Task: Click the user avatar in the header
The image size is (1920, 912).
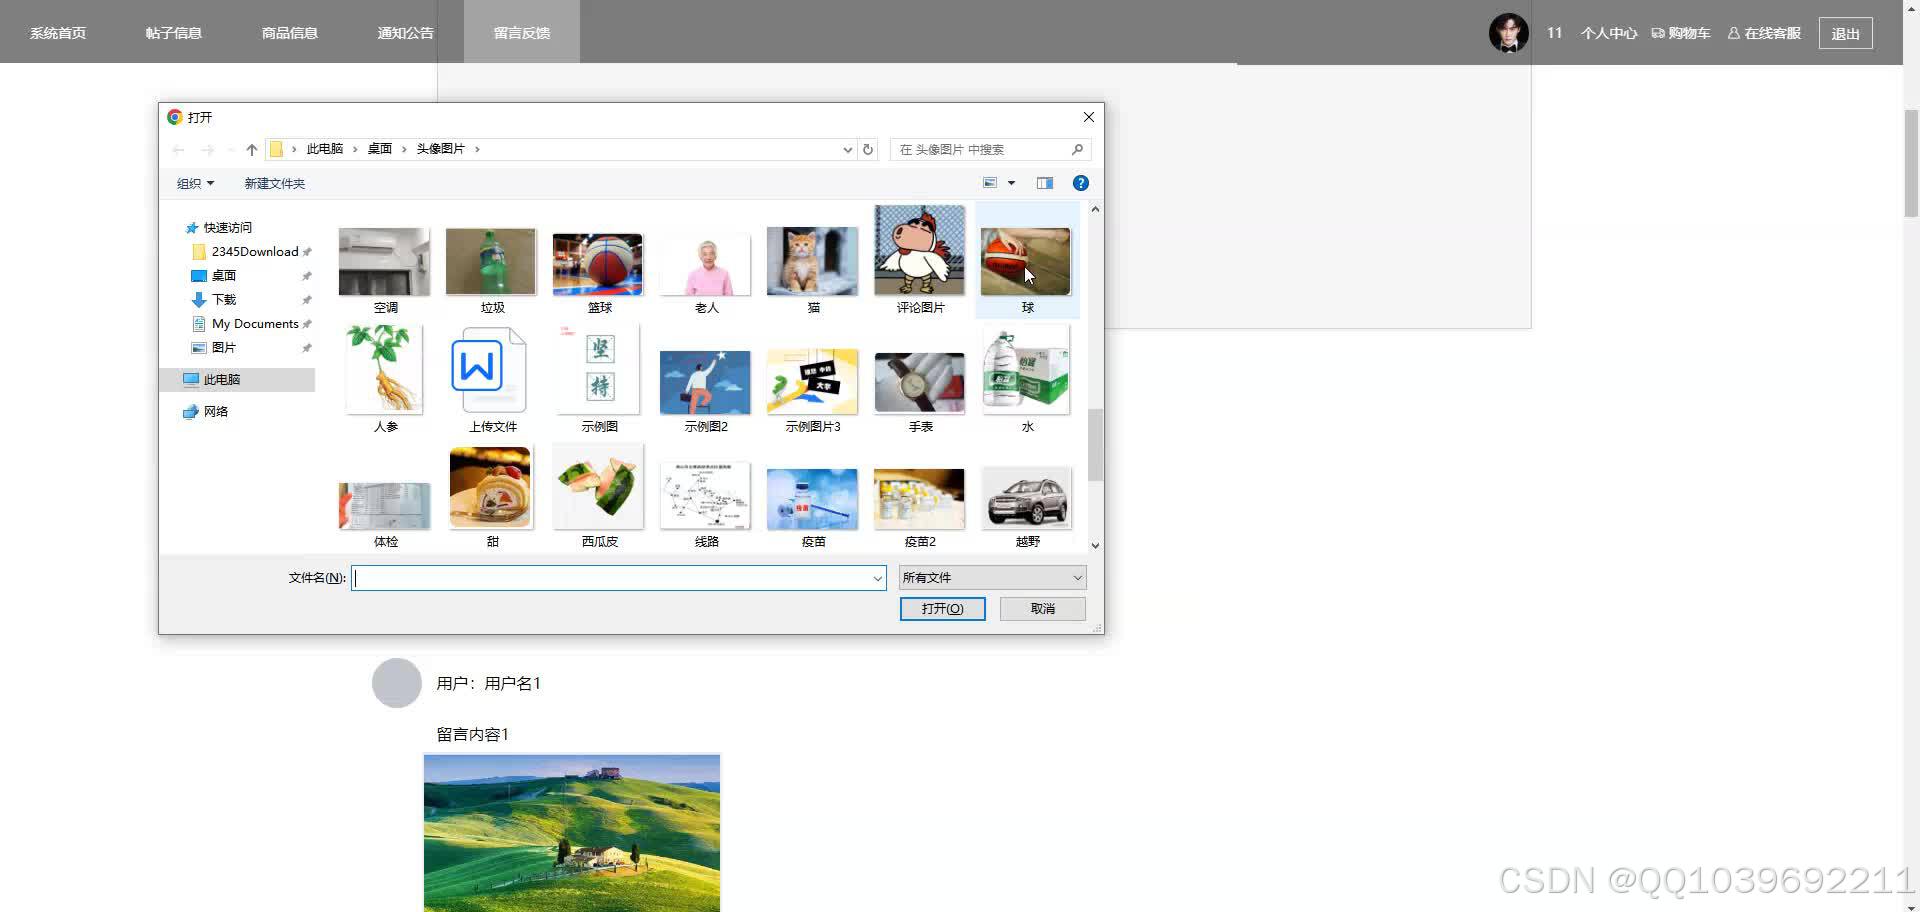Action: [1508, 33]
